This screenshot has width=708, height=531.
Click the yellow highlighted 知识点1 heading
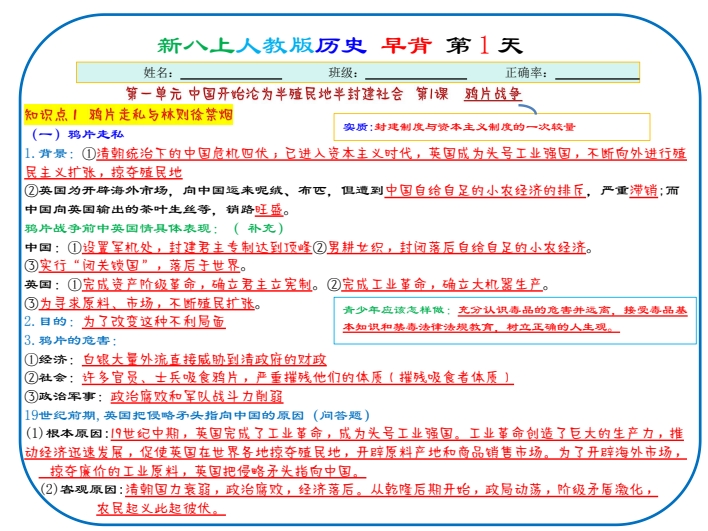(x=128, y=114)
